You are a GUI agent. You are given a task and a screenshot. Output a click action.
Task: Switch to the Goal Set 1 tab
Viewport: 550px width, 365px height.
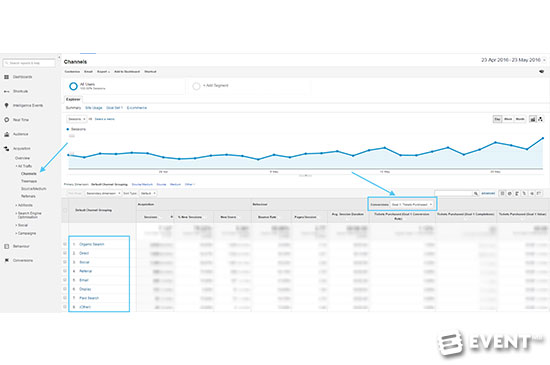pyautogui.click(x=114, y=108)
